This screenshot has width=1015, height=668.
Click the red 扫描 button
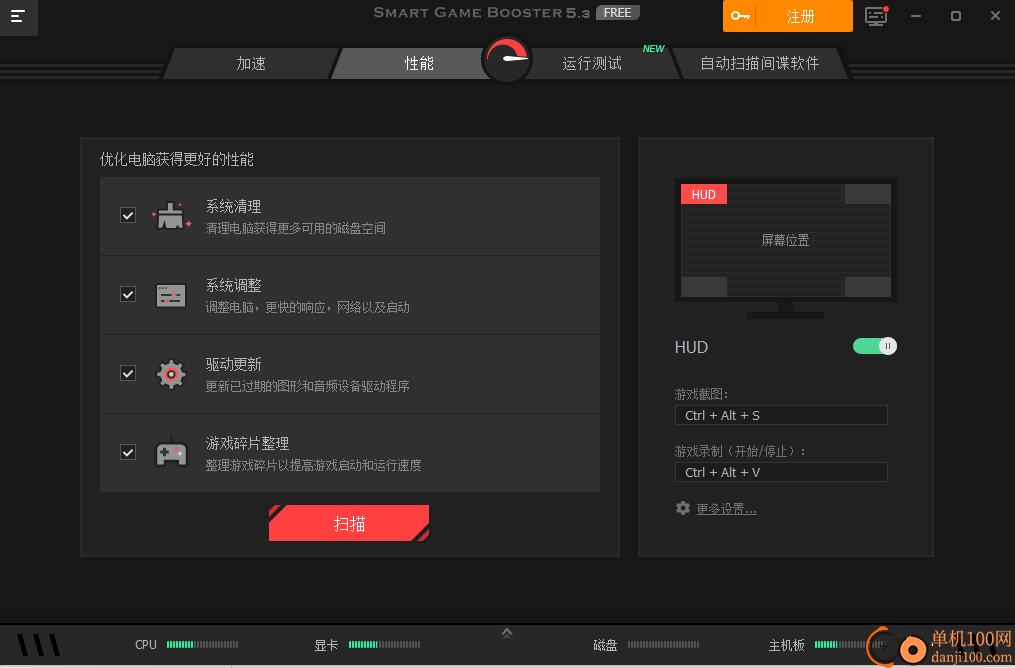tap(349, 523)
